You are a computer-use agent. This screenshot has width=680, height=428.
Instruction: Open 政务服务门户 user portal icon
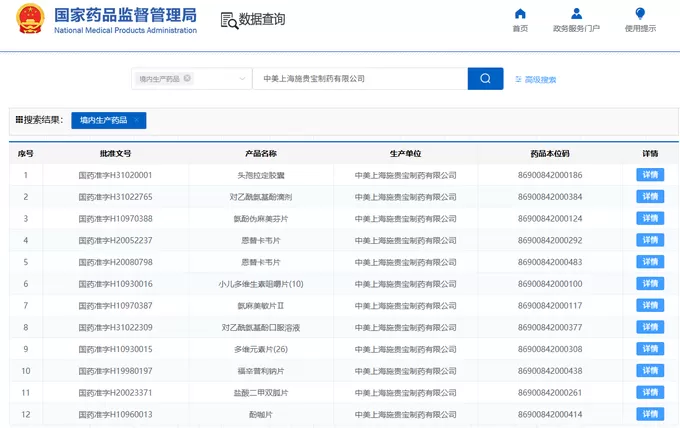click(x=576, y=13)
